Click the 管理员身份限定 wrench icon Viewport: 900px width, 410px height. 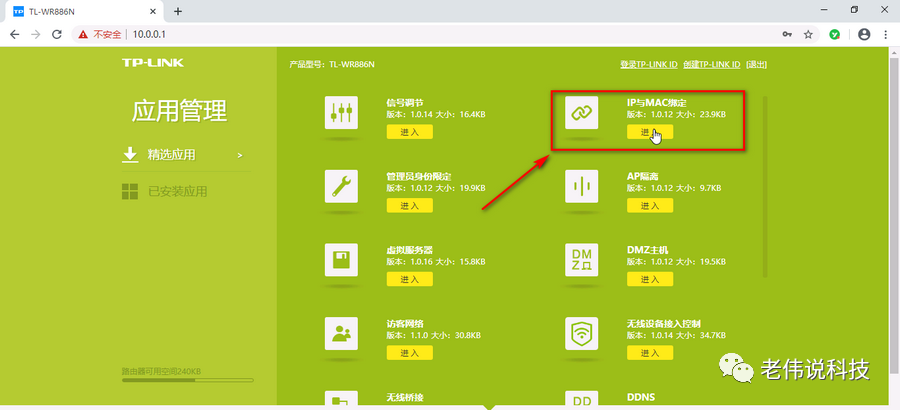[341, 186]
